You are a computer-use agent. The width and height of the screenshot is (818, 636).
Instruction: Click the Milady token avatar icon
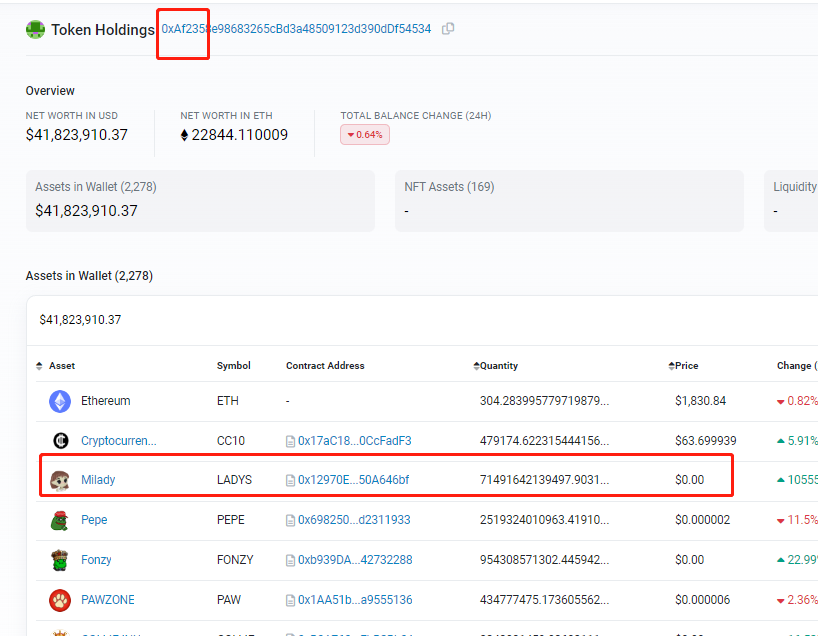[x=60, y=480]
